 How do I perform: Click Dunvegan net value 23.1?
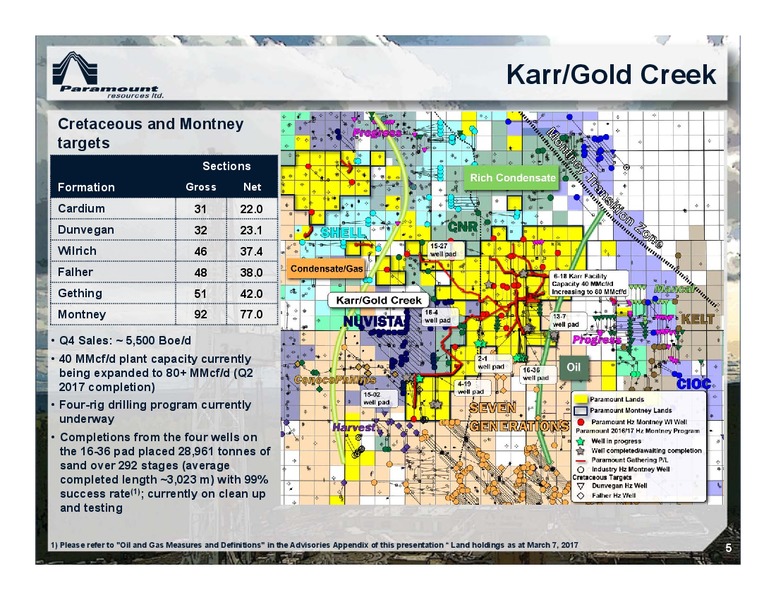(x=251, y=230)
